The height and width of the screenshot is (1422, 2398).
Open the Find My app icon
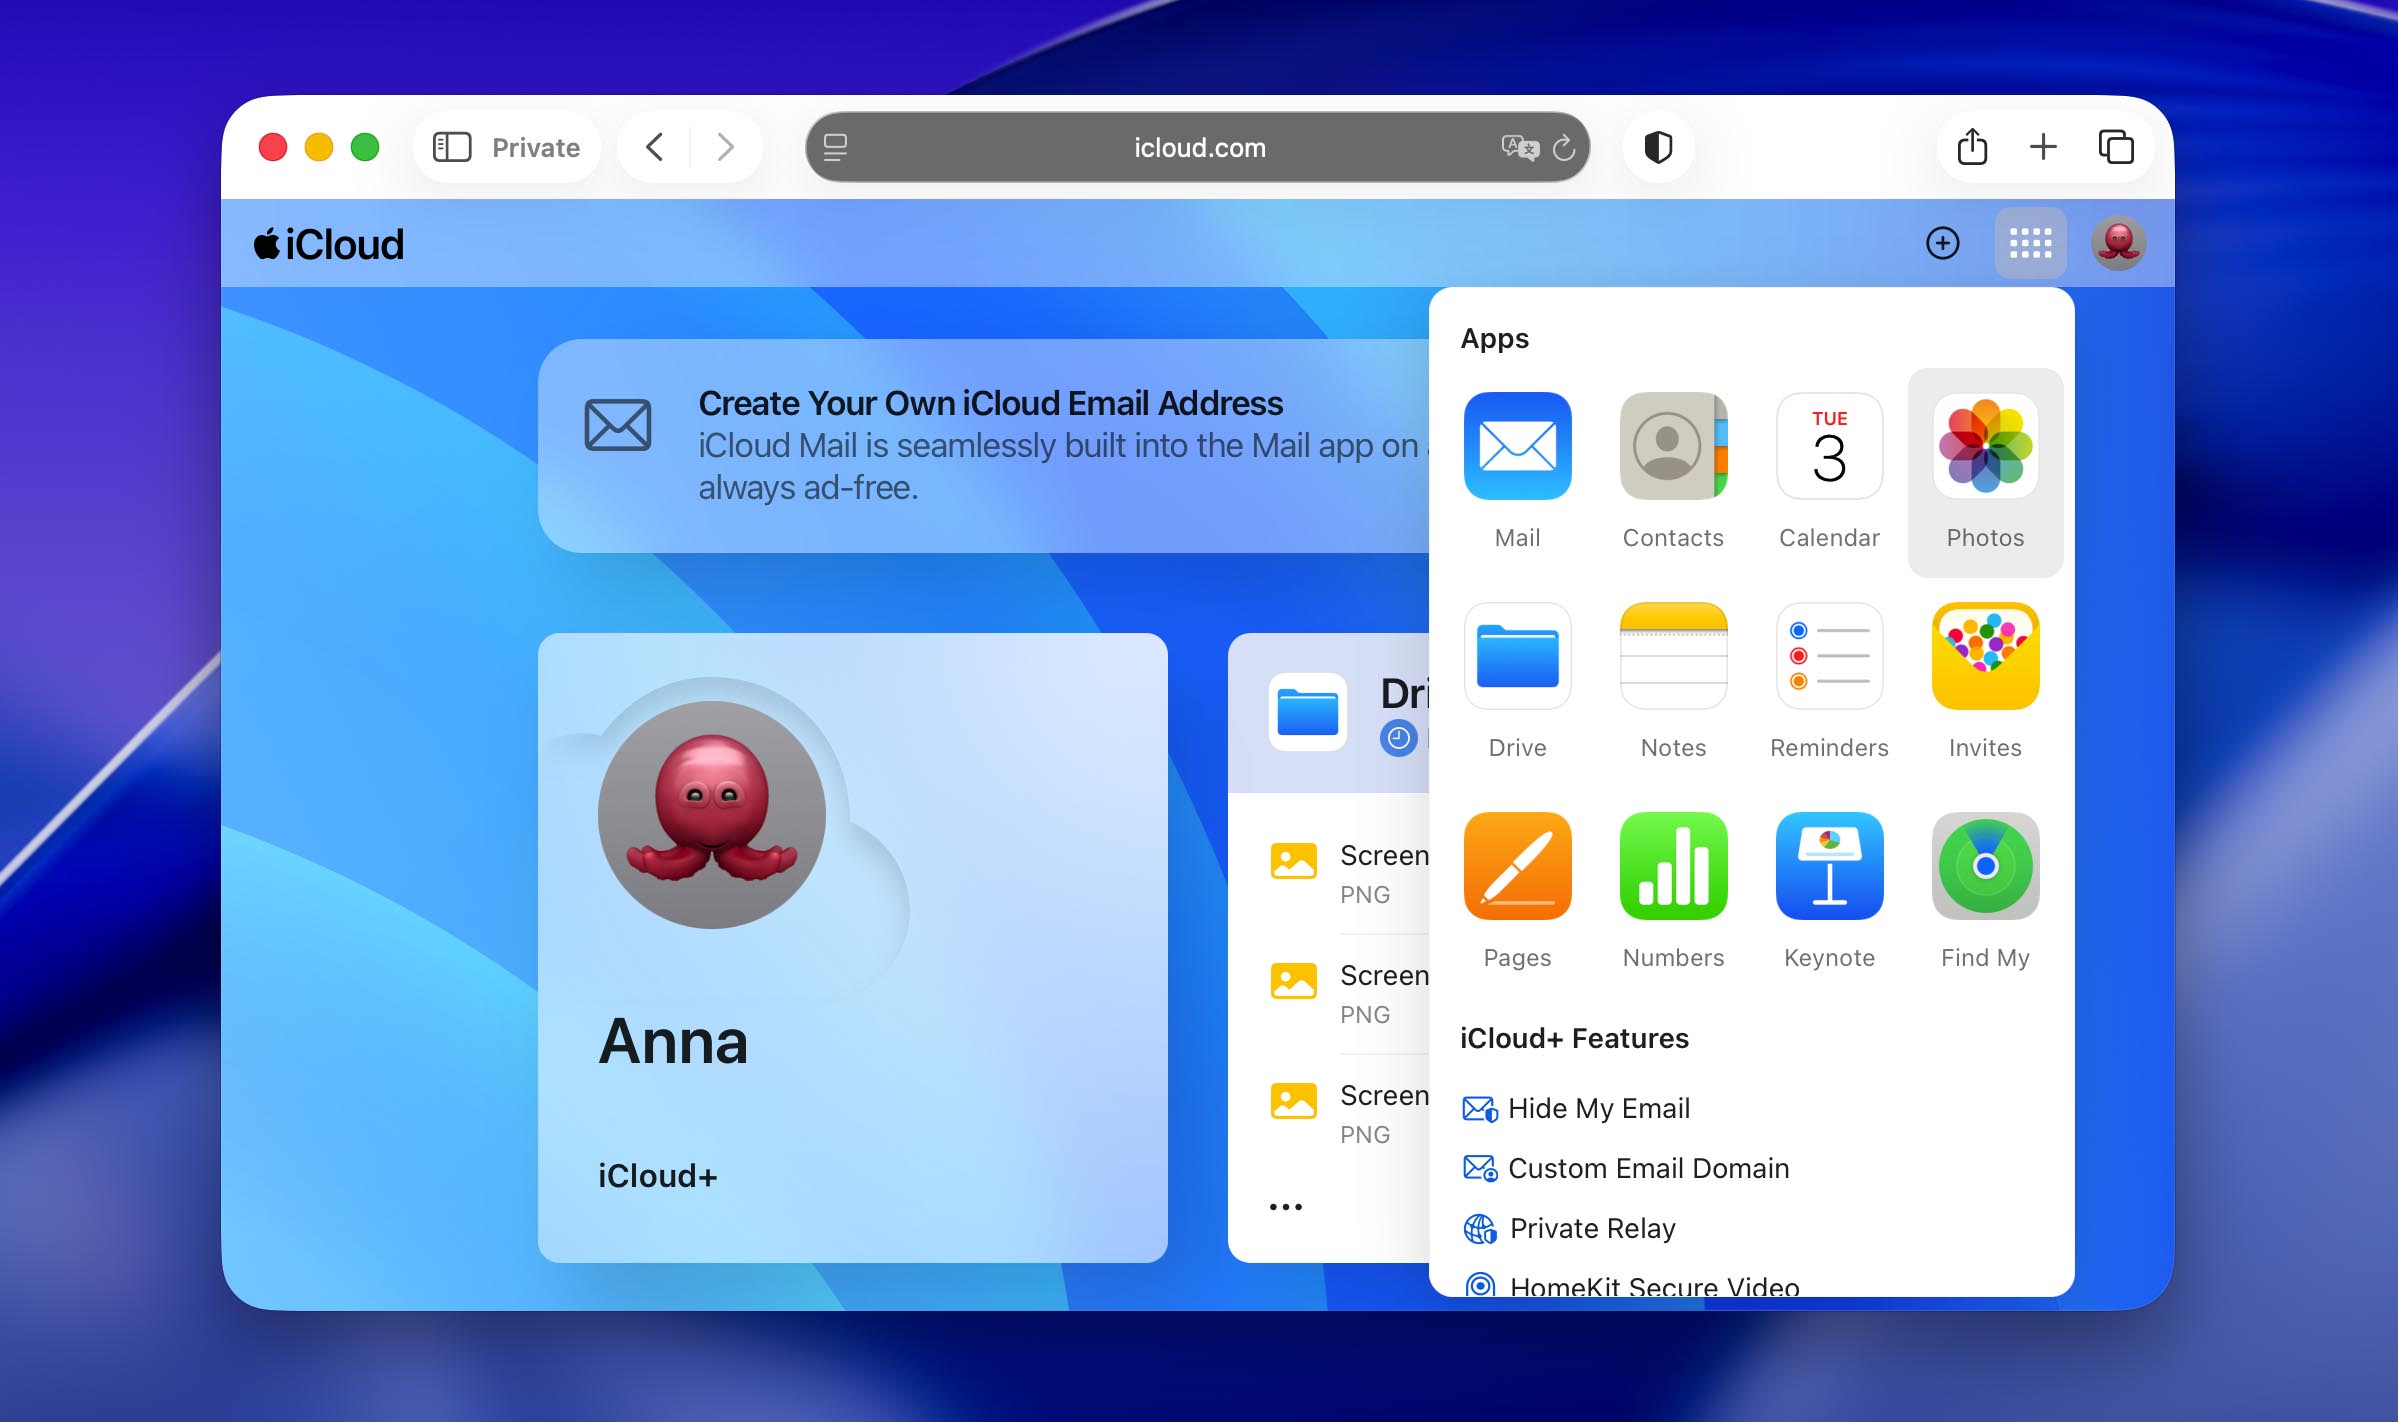click(1985, 866)
